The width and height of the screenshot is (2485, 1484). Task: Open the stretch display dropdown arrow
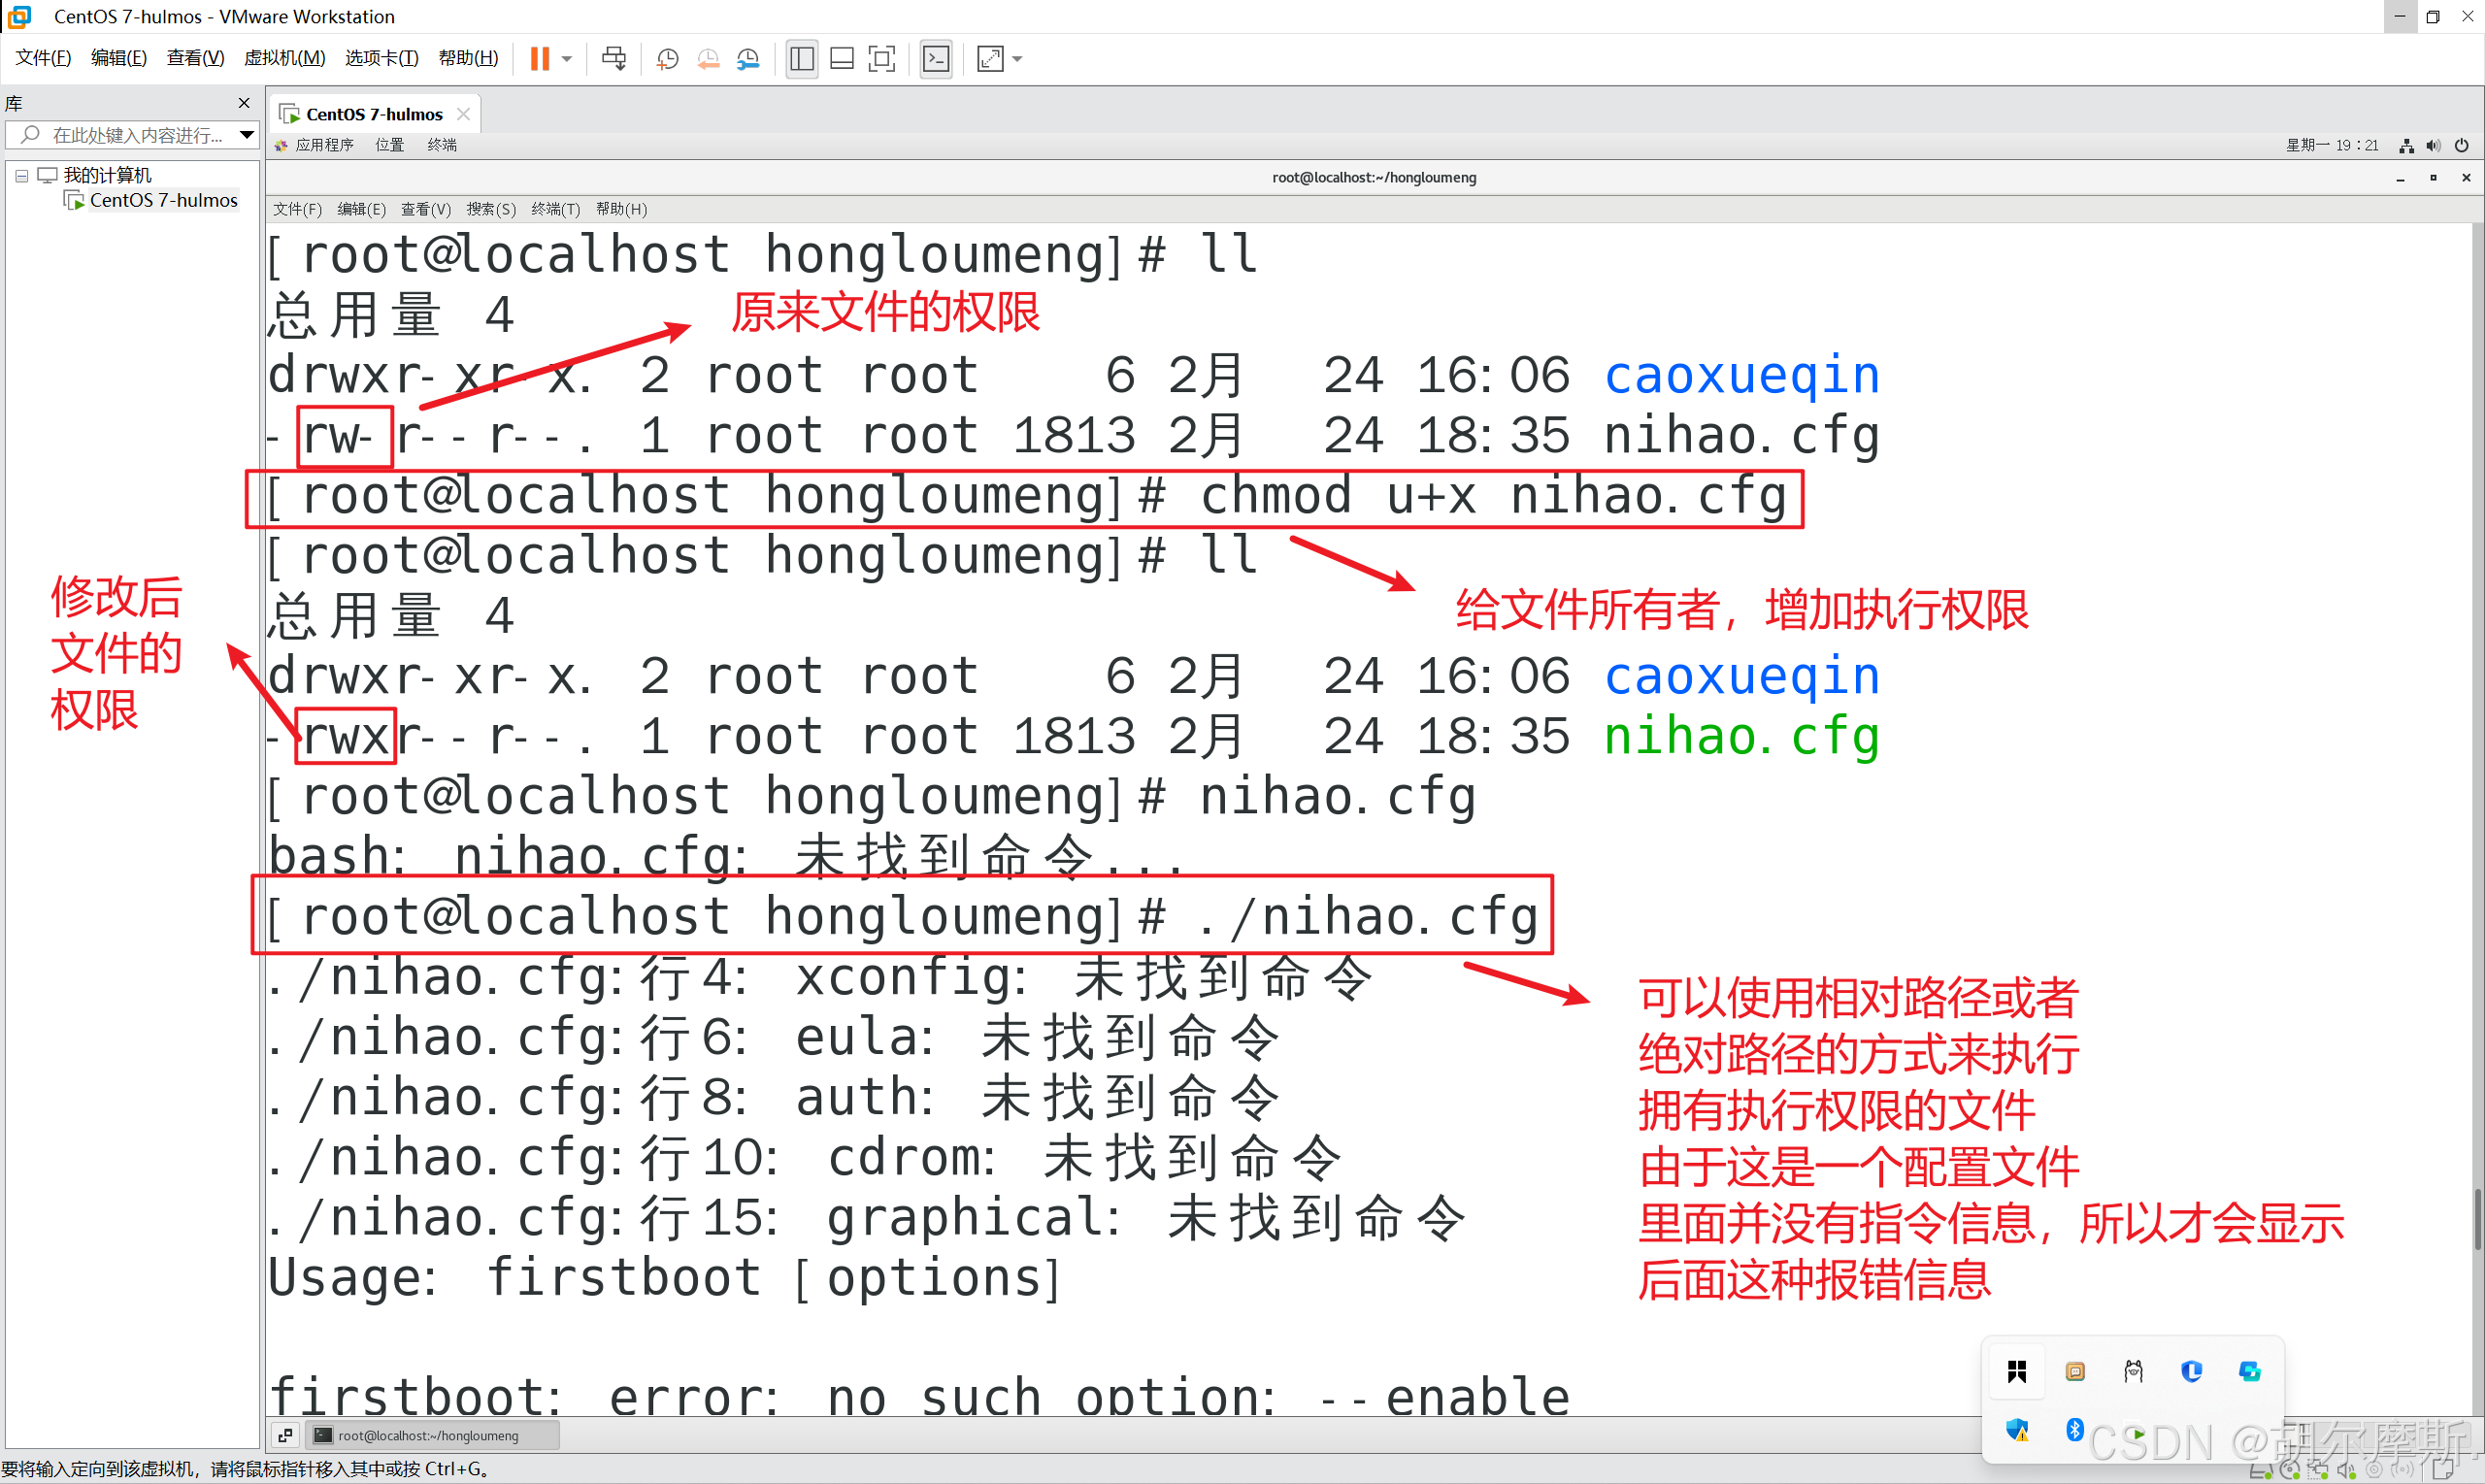[1017, 58]
